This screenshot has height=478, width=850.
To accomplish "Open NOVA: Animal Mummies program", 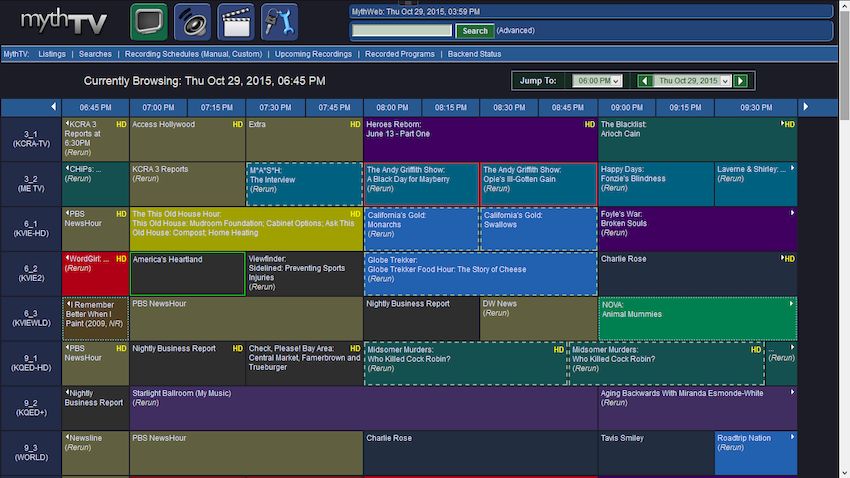I will (x=698, y=319).
